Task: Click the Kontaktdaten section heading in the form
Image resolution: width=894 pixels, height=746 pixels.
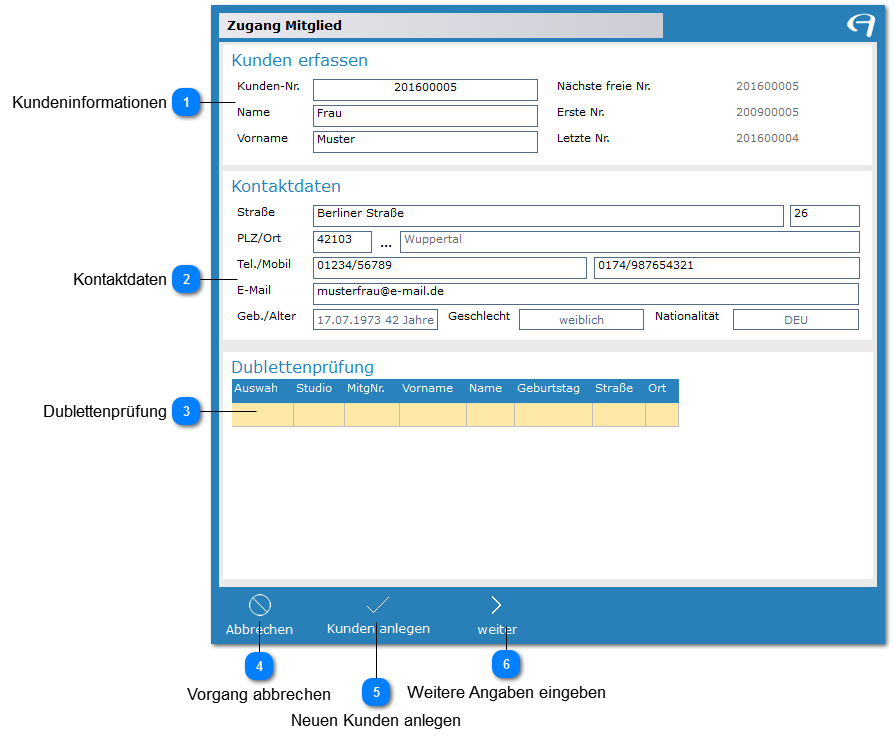Action: [286, 186]
